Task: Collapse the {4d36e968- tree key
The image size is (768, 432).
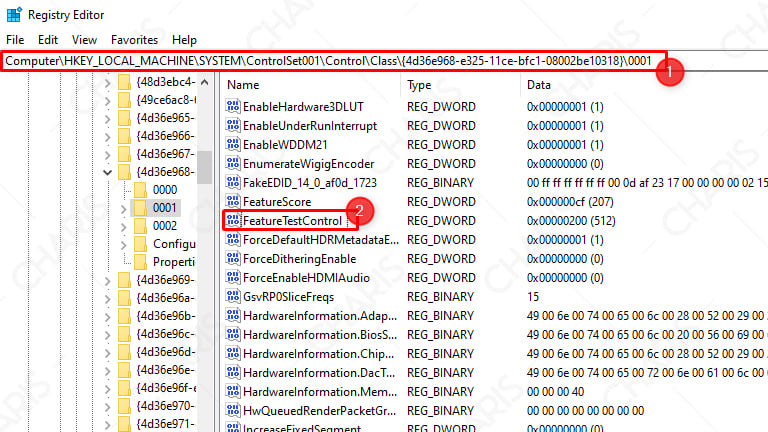Action: (x=107, y=172)
